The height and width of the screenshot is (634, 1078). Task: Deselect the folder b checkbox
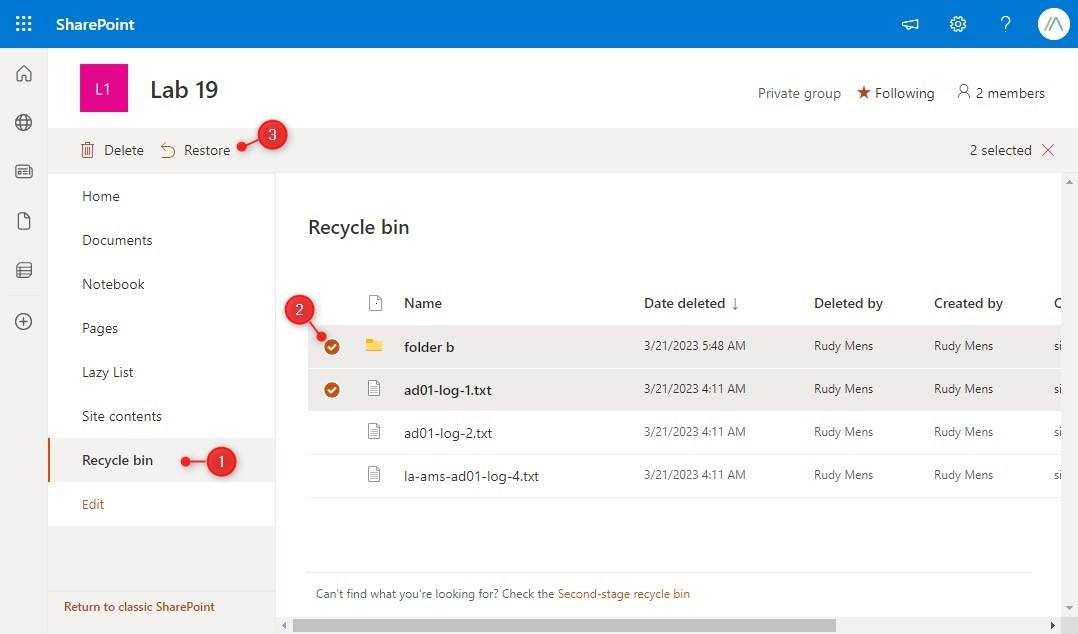click(332, 347)
